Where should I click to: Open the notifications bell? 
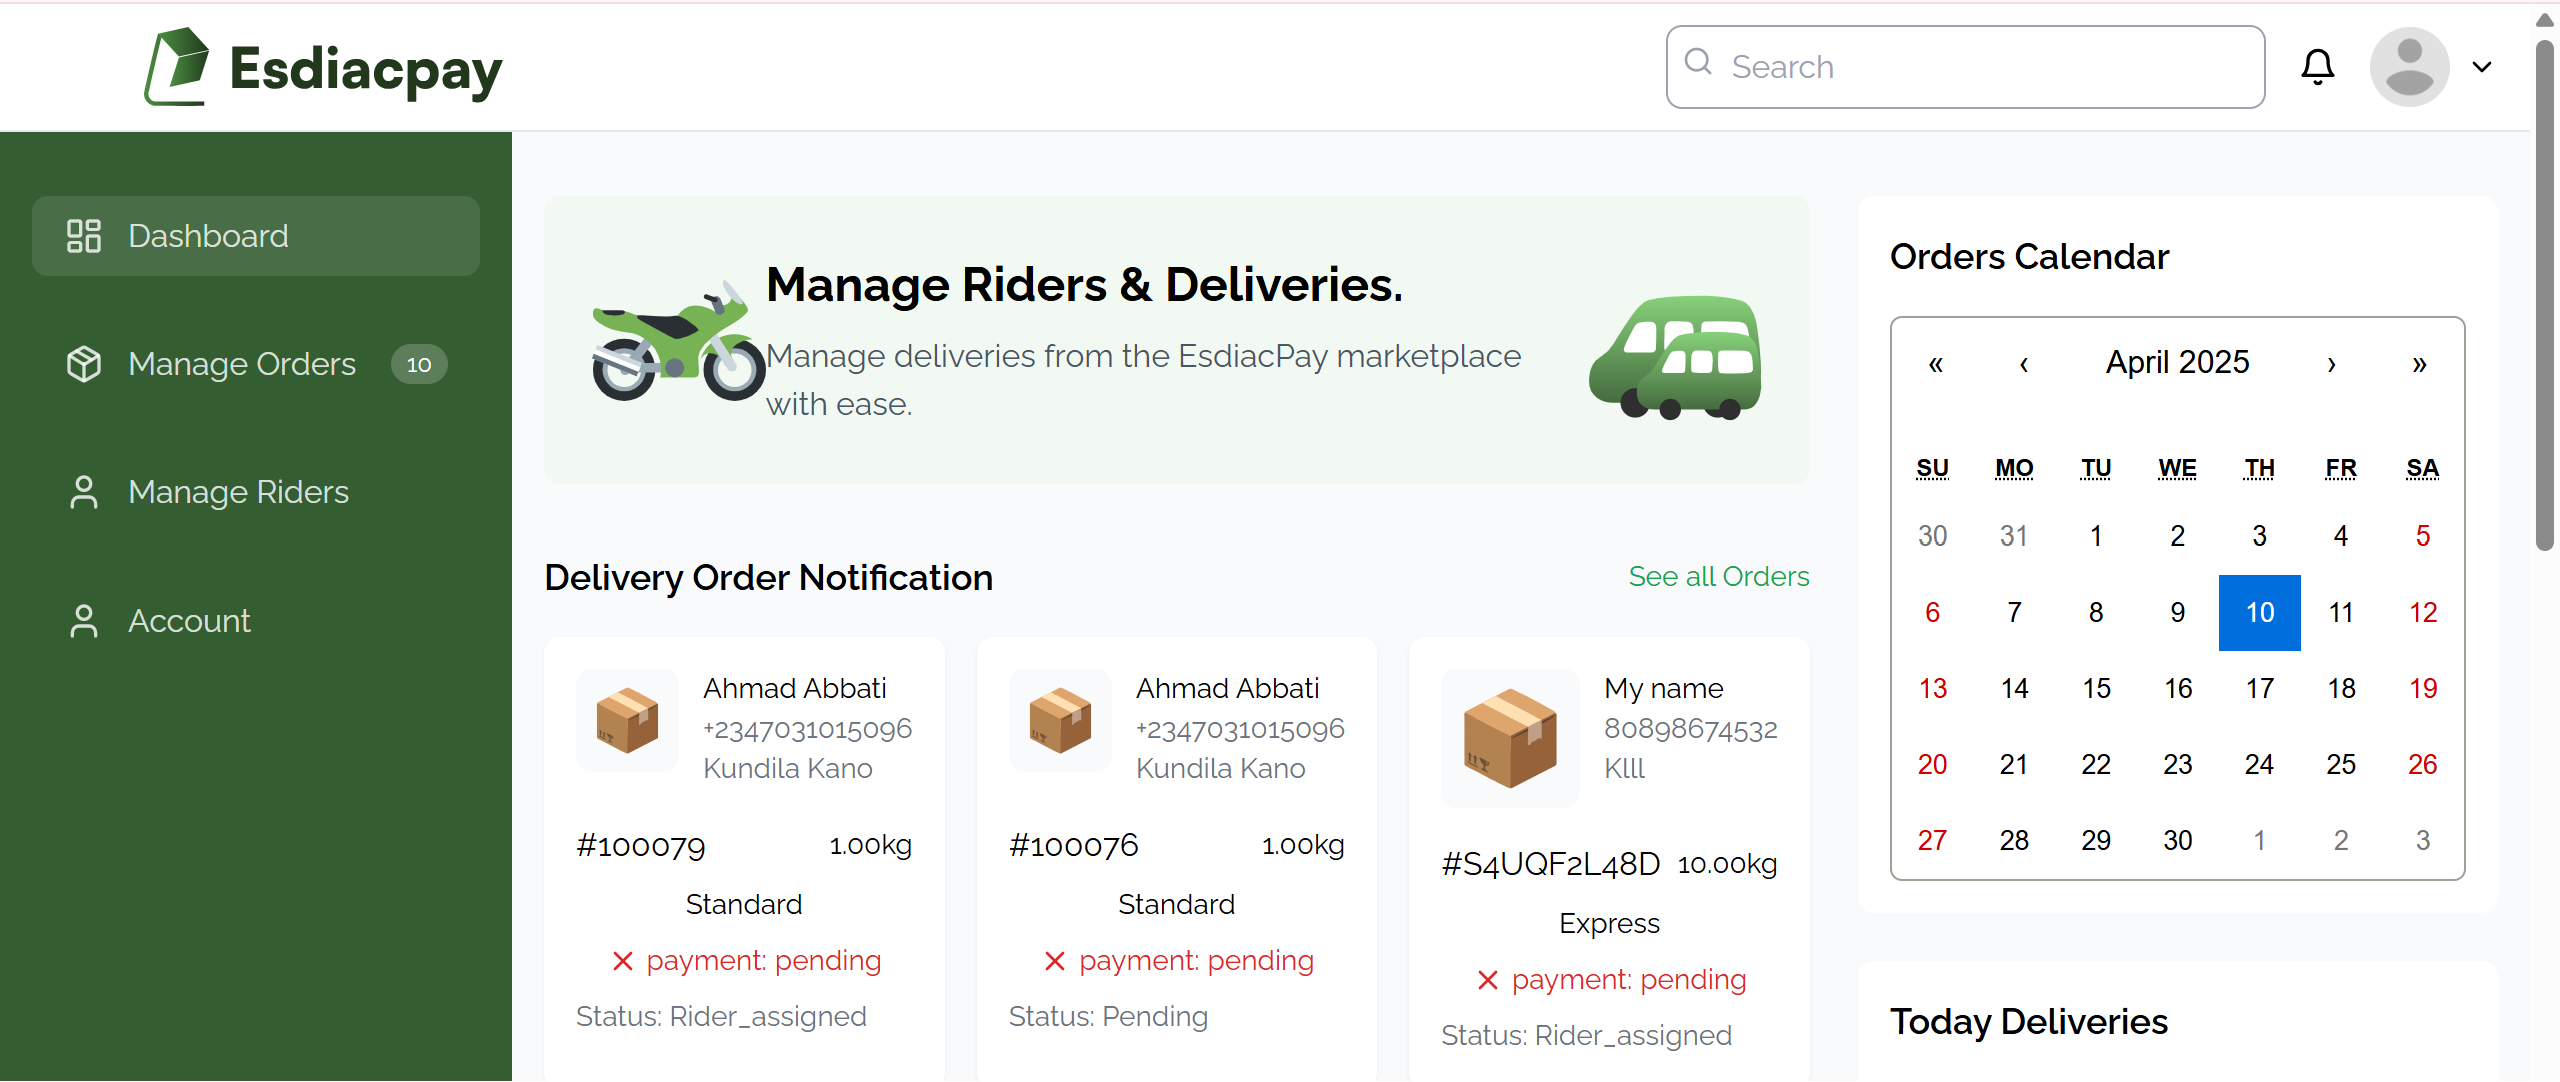coord(2317,67)
